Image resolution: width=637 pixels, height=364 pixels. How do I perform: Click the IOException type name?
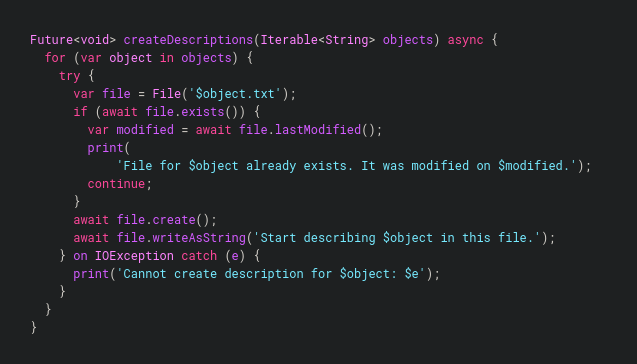pyautogui.click(x=134, y=256)
